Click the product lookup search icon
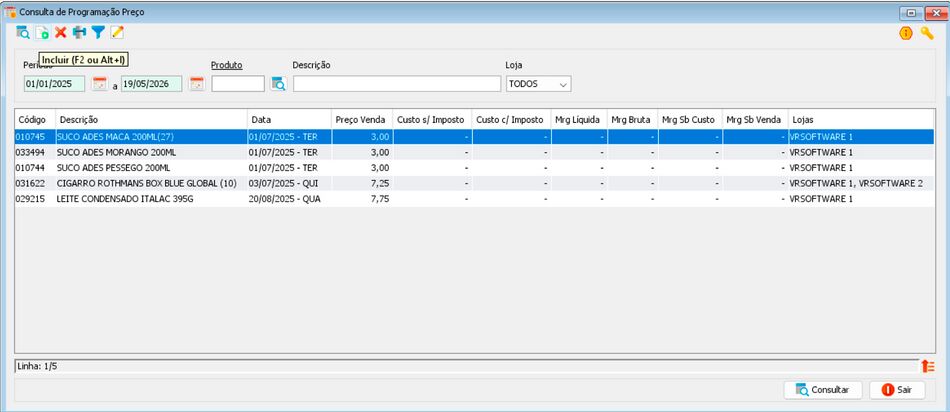 278,84
